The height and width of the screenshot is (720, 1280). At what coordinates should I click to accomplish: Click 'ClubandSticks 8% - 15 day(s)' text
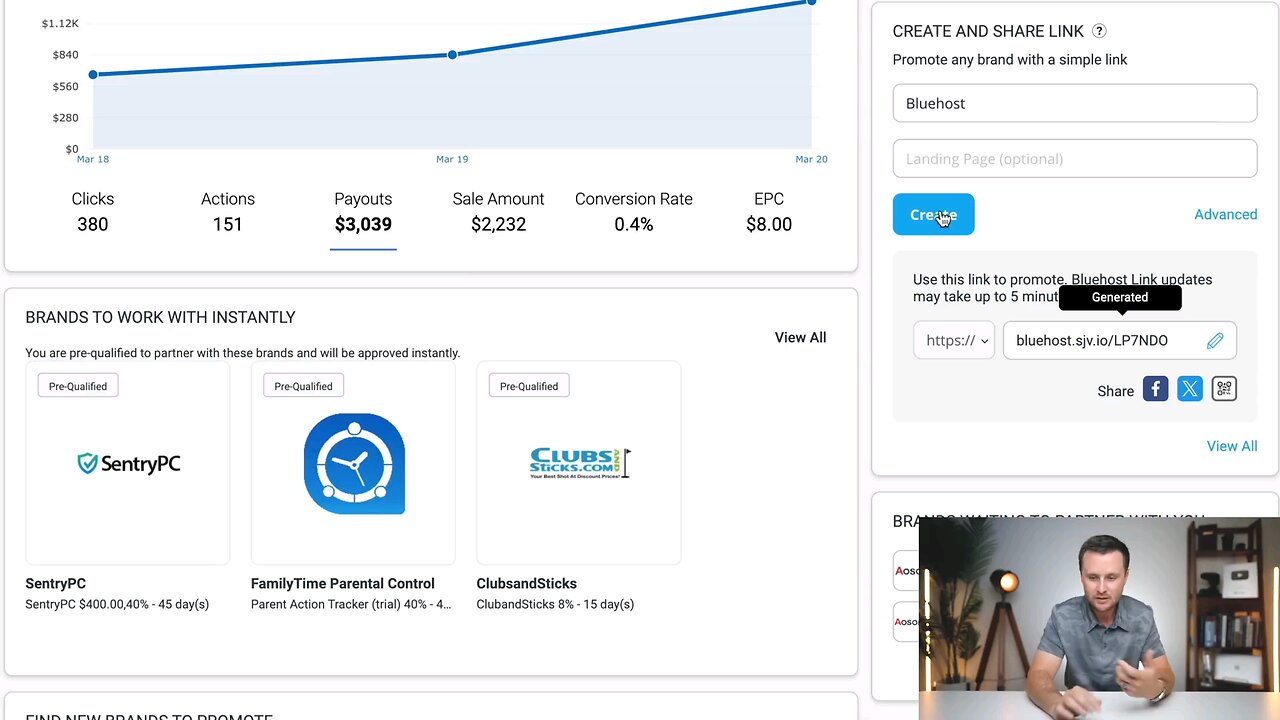(x=555, y=604)
